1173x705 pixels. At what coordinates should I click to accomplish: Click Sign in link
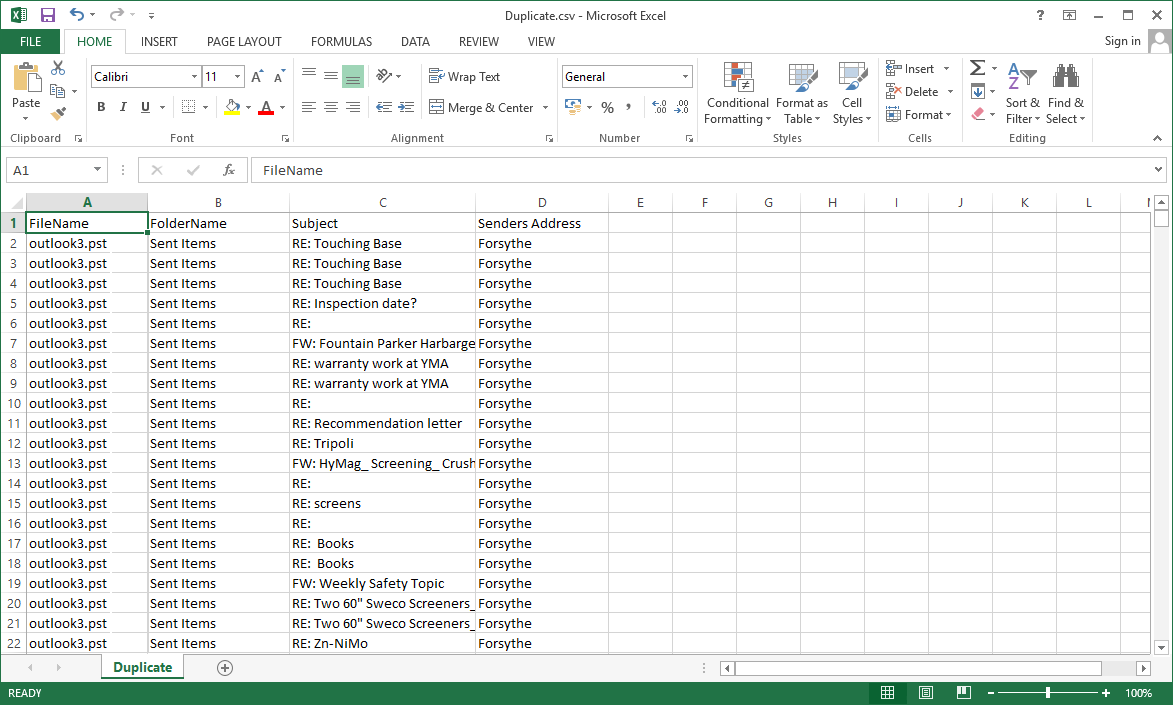coord(1122,41)
